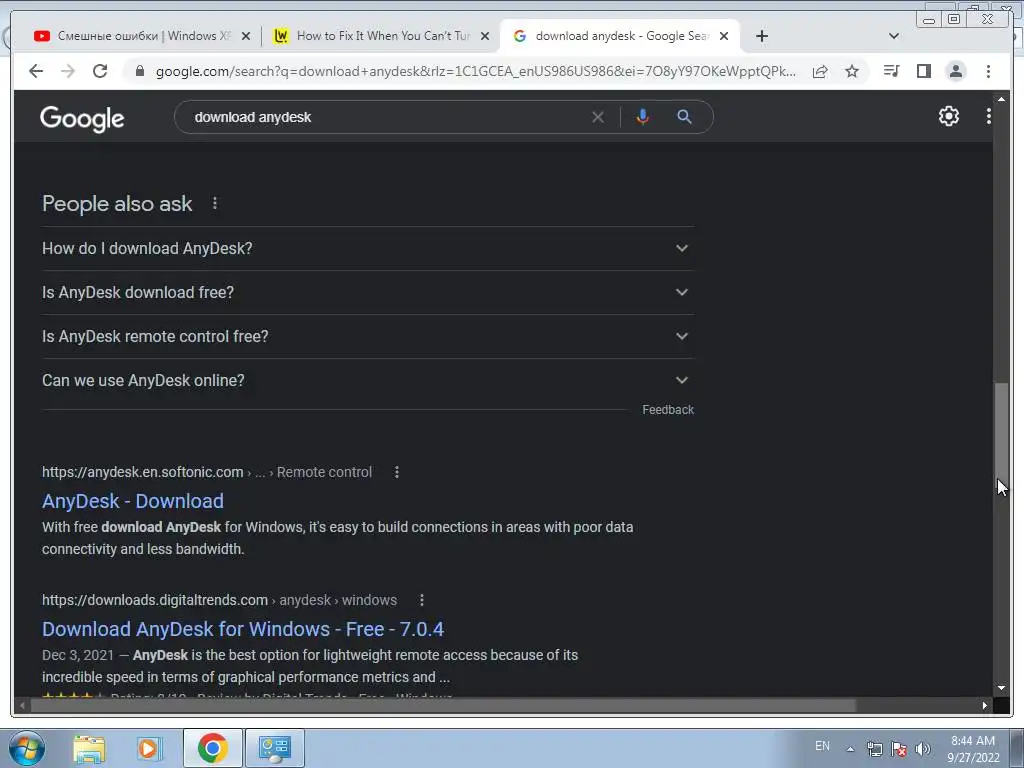The image size is (1024, 768).
Task: Open the control panel taskbar item
Action: point(274,748)
